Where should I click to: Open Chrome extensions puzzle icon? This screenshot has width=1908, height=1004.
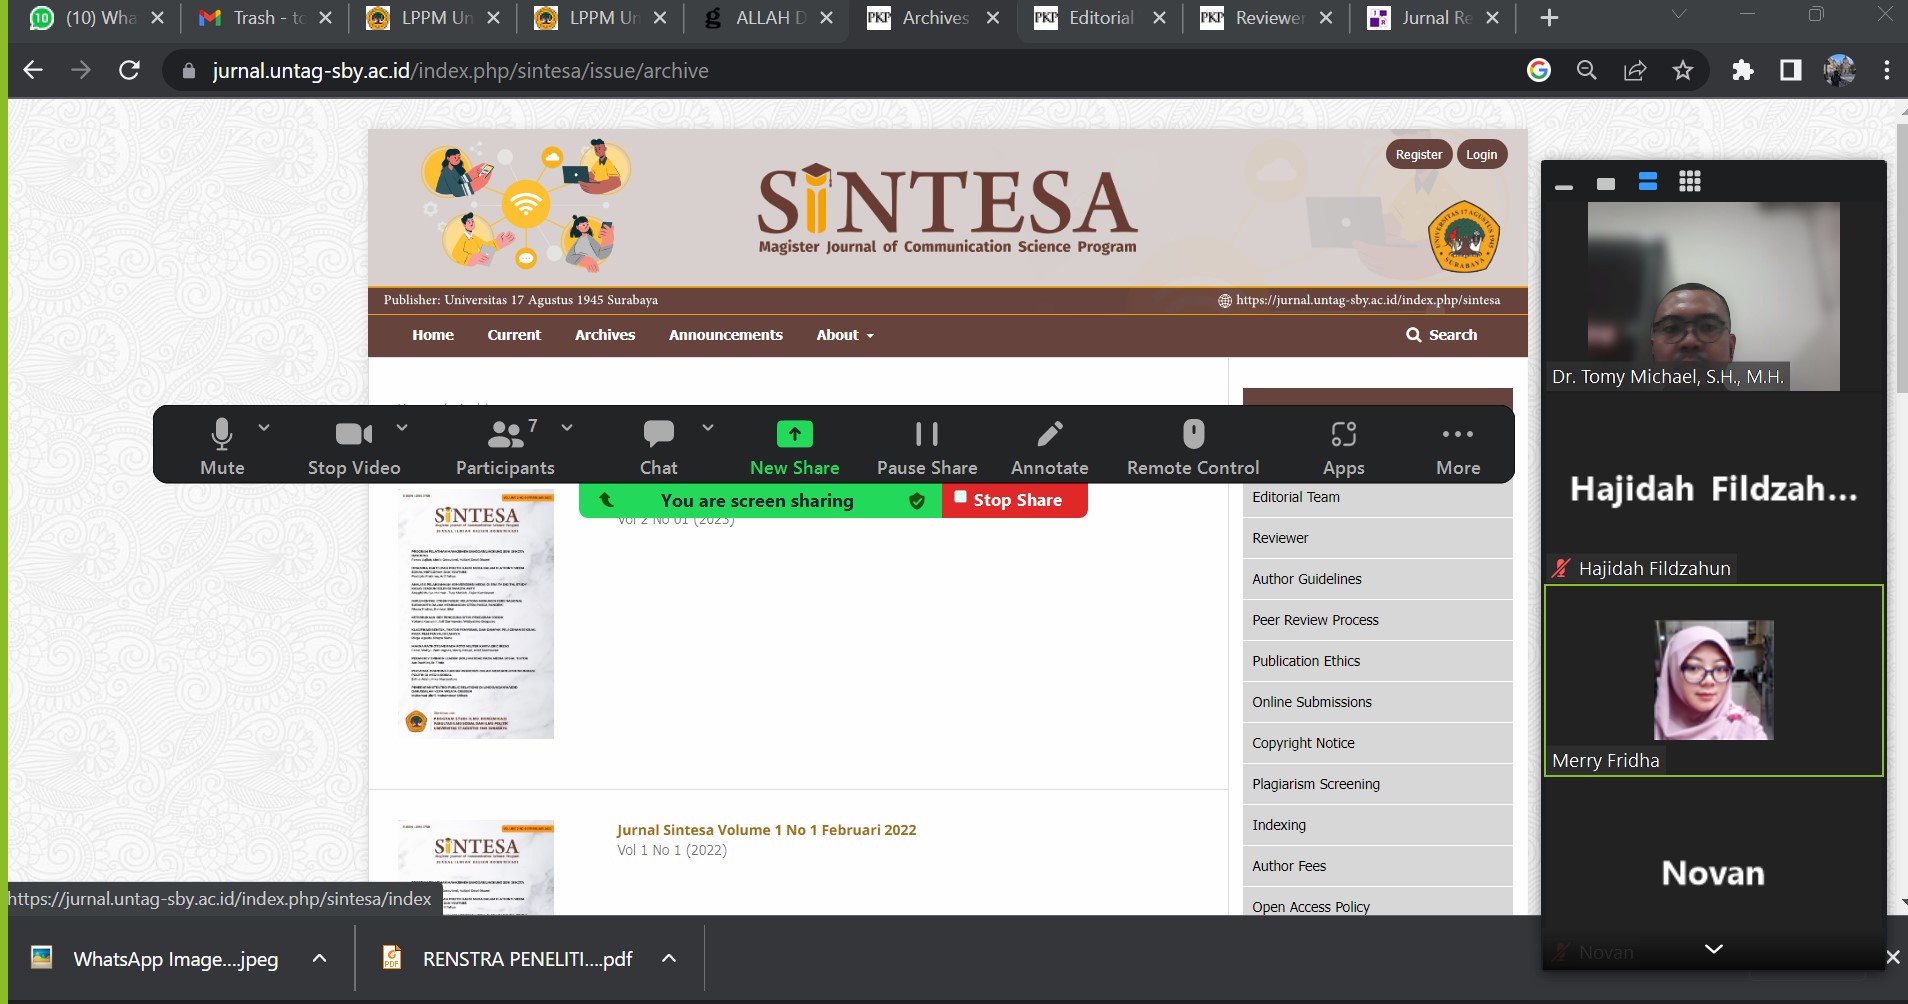[1742, 71]
